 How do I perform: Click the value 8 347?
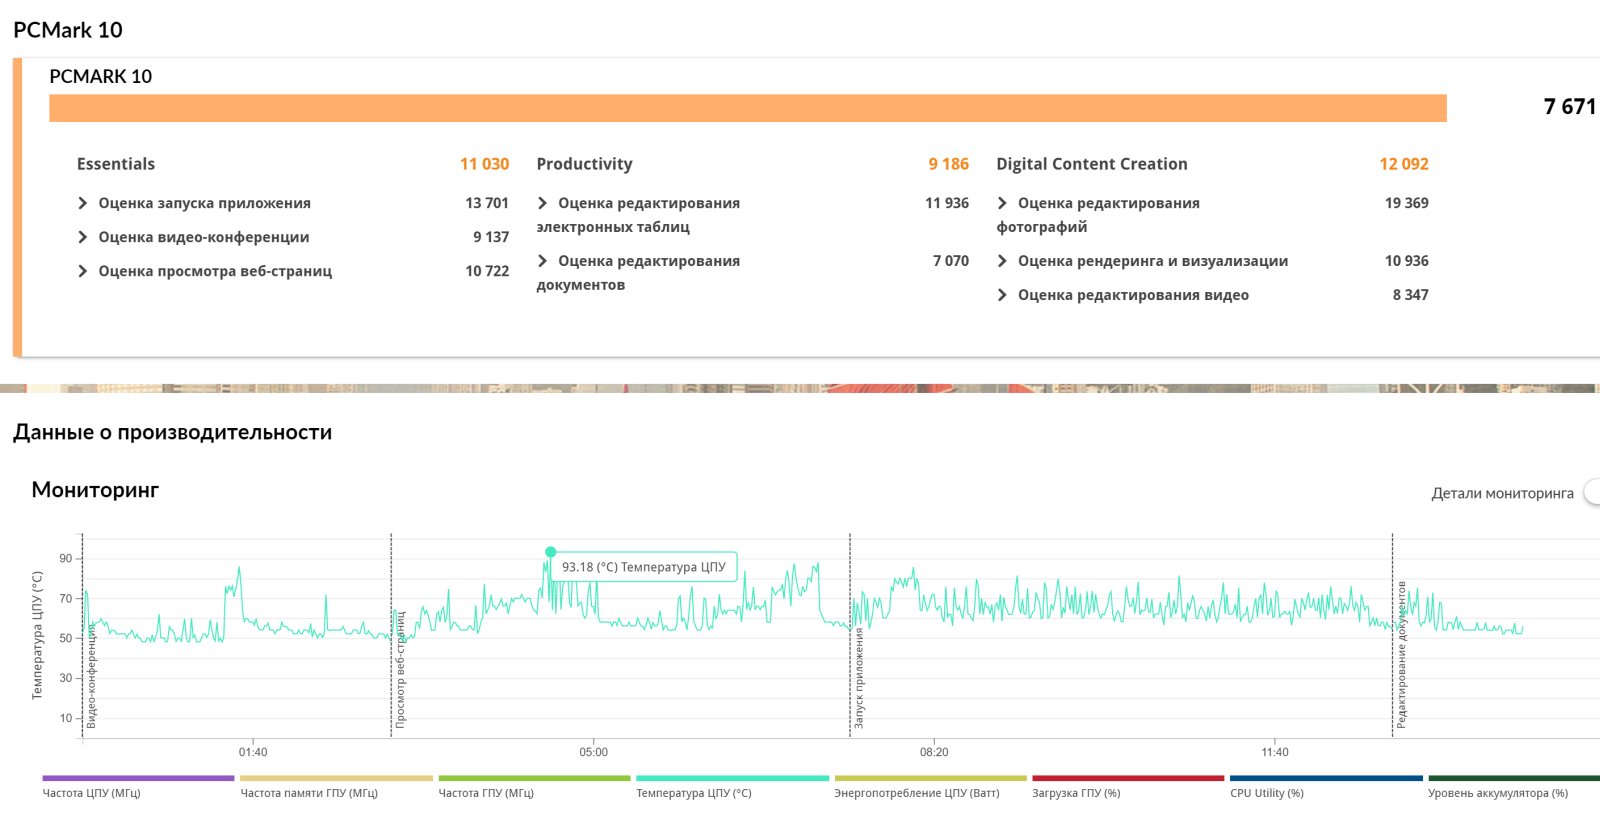1411,295
